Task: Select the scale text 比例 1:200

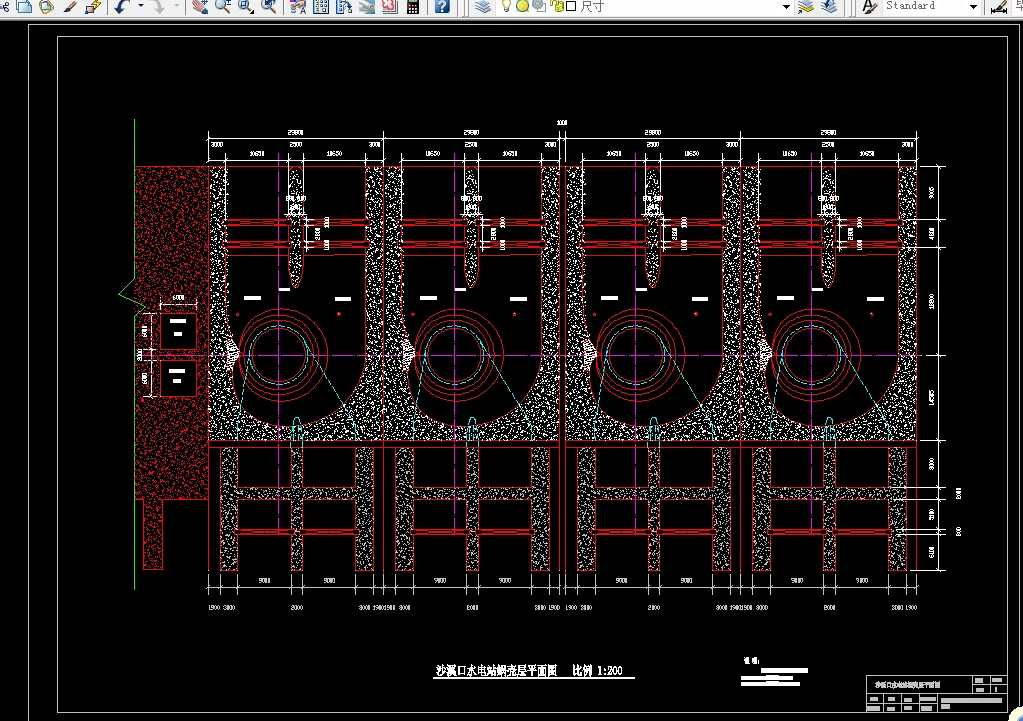Action: (598, 670)
